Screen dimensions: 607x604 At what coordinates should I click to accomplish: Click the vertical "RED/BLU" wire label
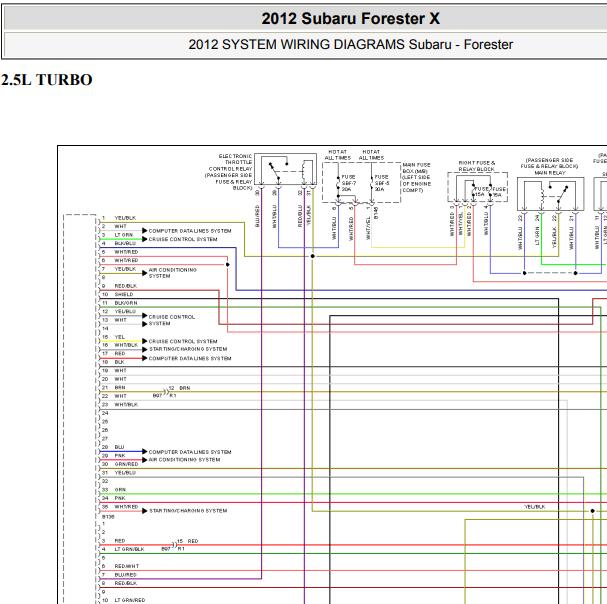[300, 216]
